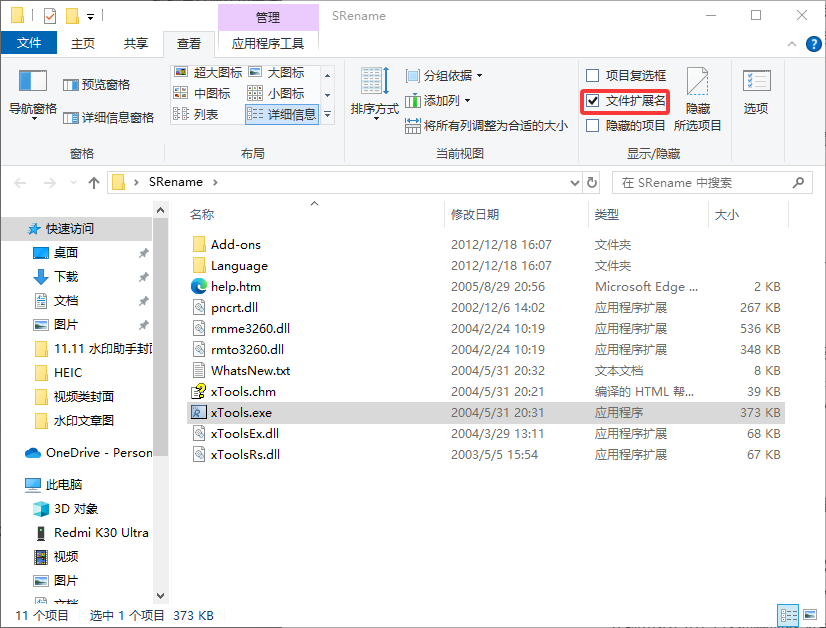The height and width of the screenshot is (628, 826).
Task: Enable Item check boxes
Action: [x=592, y=75]
